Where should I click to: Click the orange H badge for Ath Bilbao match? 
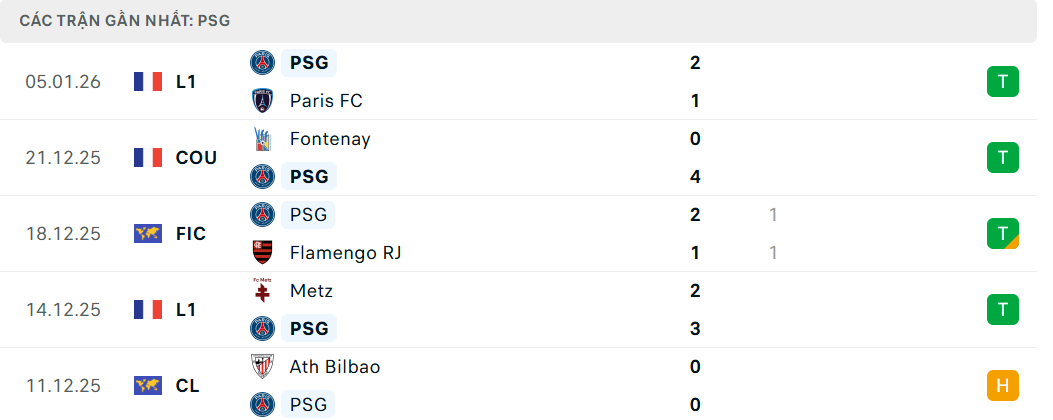pos(1002,386)
